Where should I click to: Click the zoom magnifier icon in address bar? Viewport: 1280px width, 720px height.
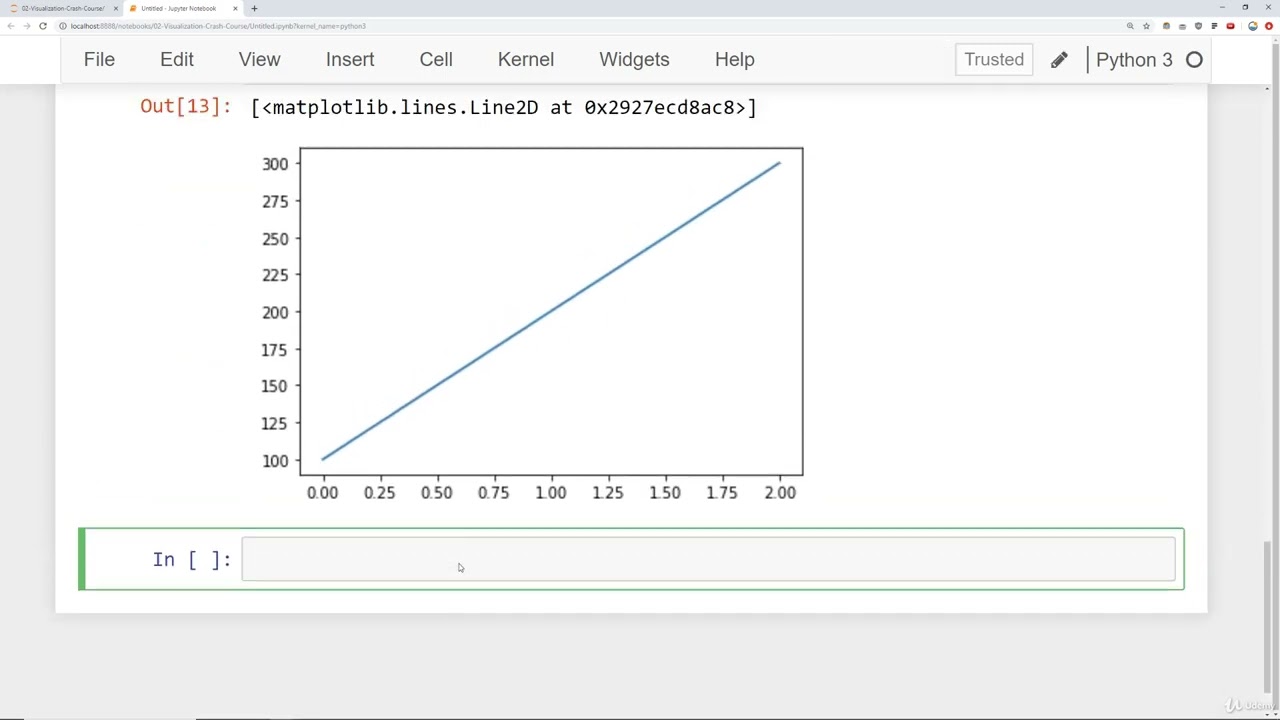coord(1130,26)
